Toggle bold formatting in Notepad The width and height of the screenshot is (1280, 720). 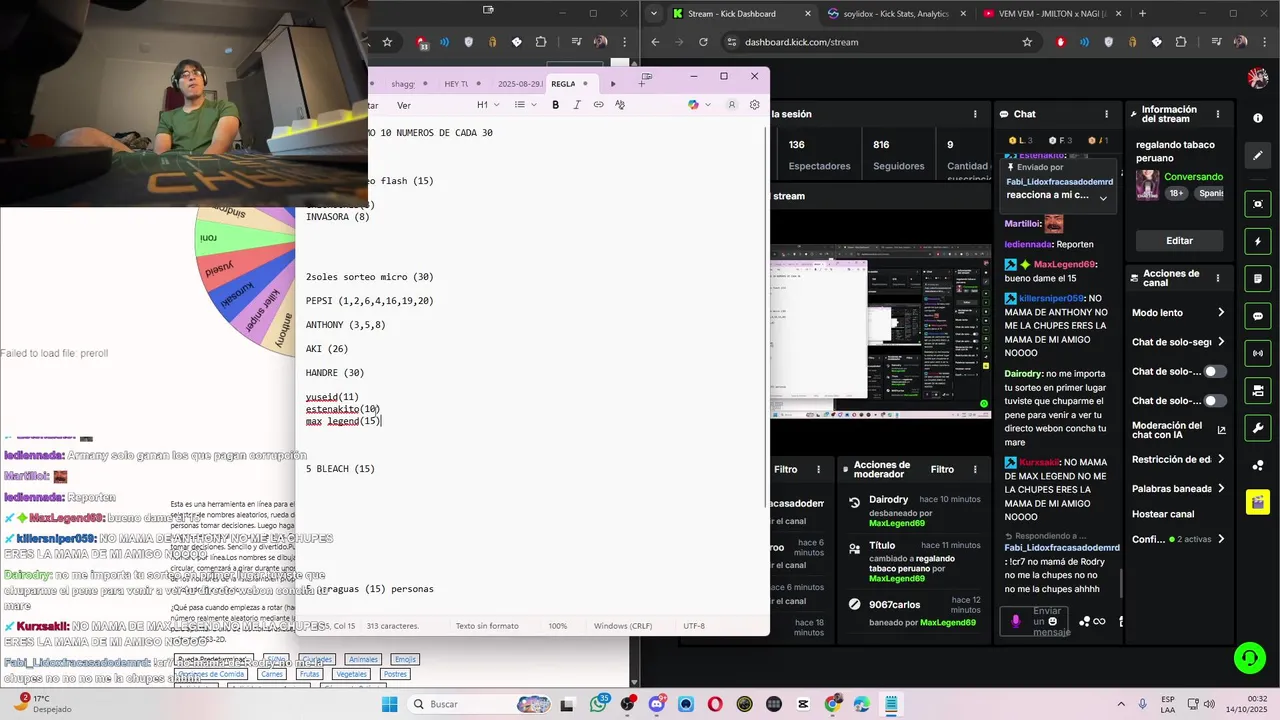556,105
